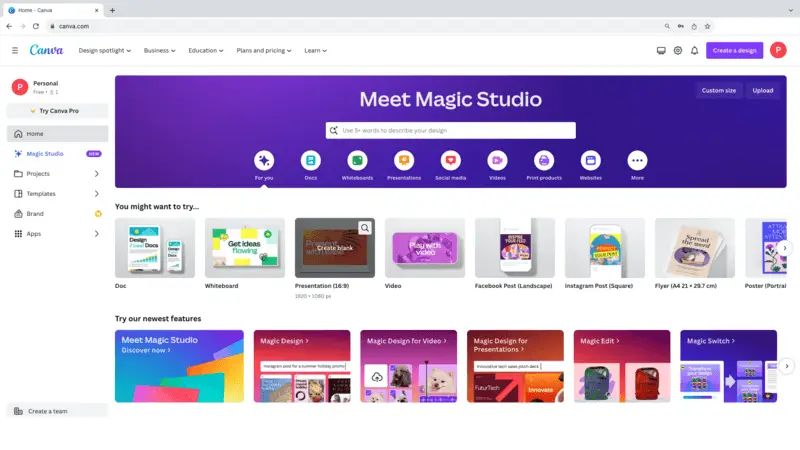The height and width of the screenshot is (450, 800).
Task: Open the Magic Design for Video card
Action: pos(409,366)
